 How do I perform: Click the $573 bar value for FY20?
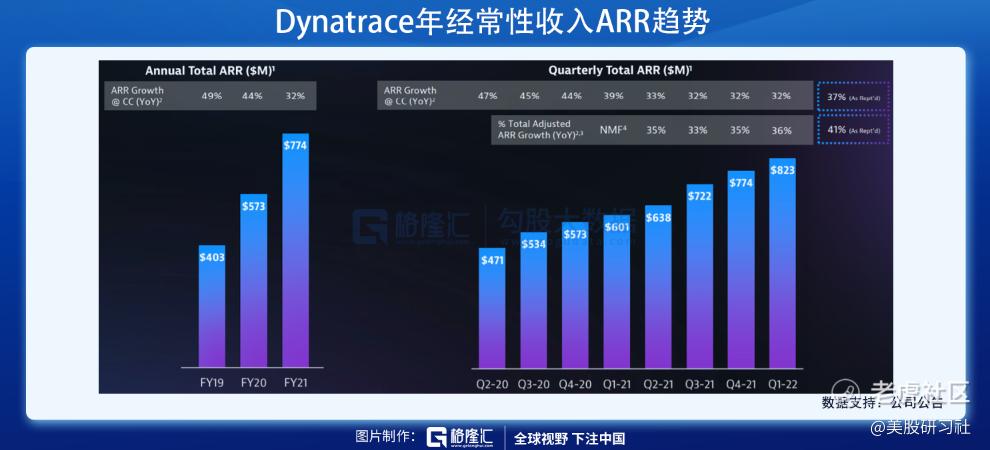pos(253,206)
